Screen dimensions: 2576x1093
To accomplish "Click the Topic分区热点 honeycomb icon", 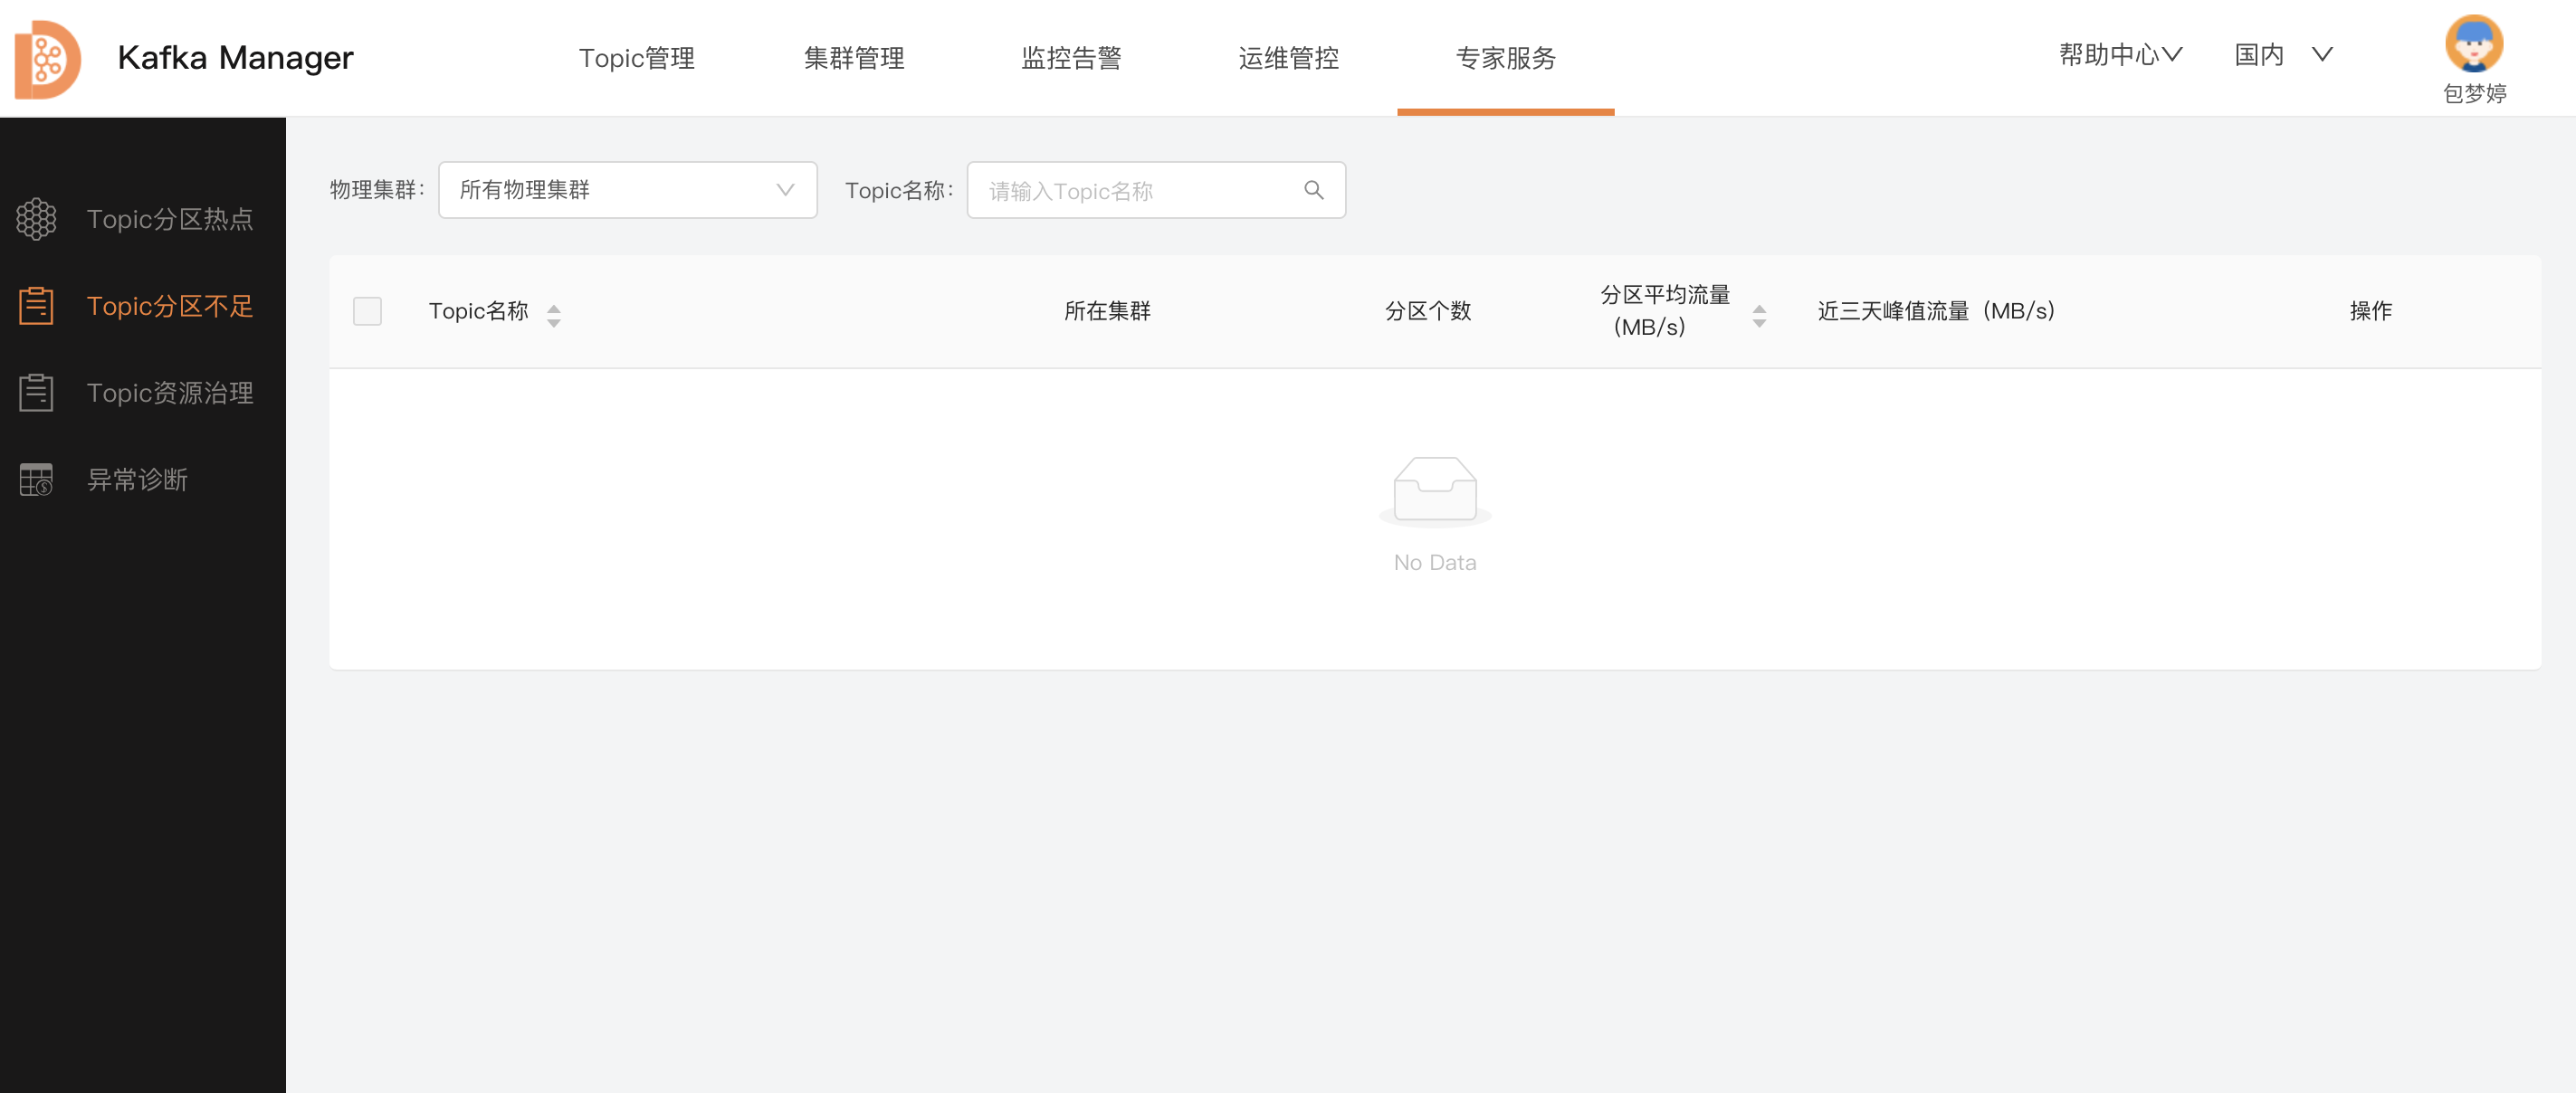I will coord(37,219).
